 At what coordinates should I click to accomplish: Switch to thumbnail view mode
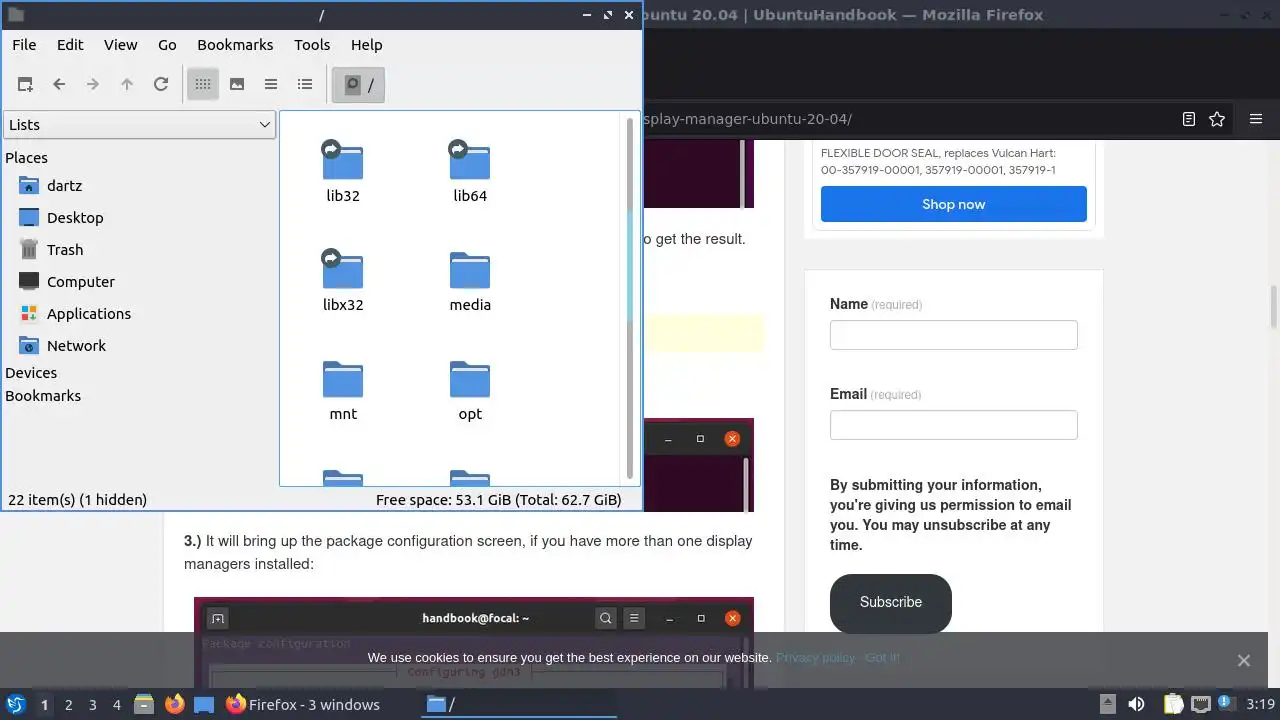coord(237,85)
